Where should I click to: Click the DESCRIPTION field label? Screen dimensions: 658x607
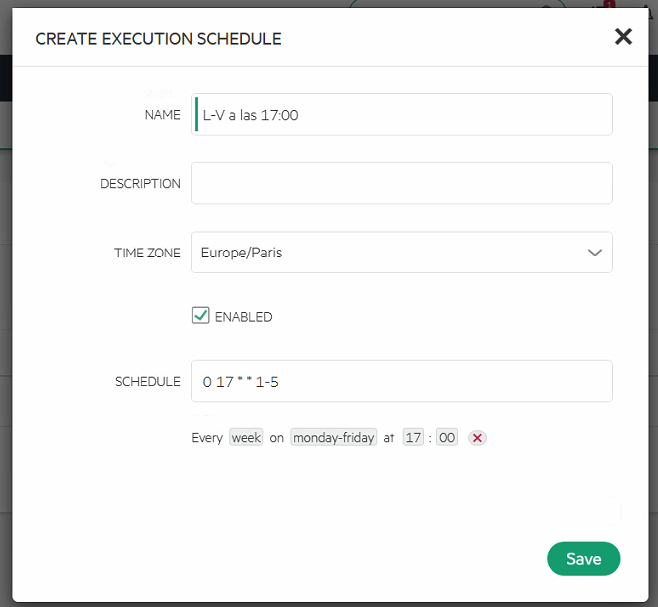tap(140, 184)
